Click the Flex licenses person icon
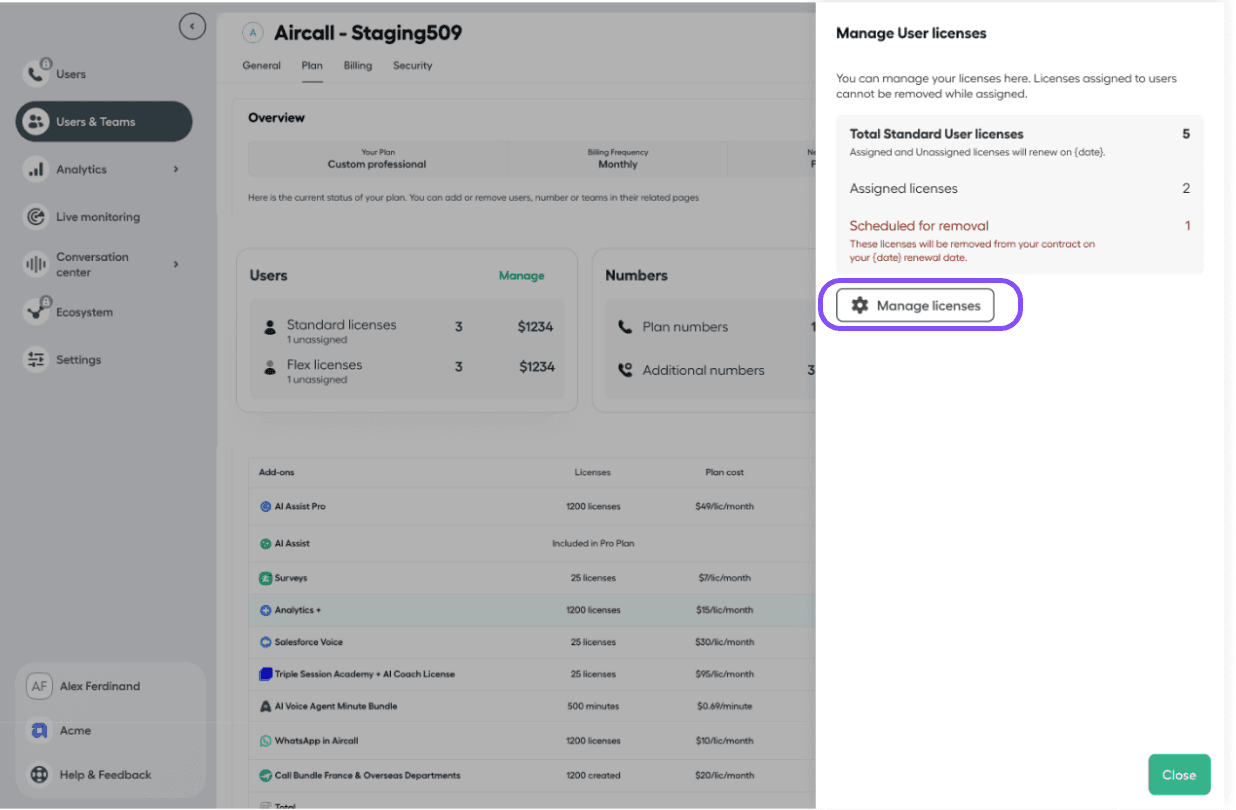Image resolution: width=1236 pixels, height=810 pixels. click(270, 368)
